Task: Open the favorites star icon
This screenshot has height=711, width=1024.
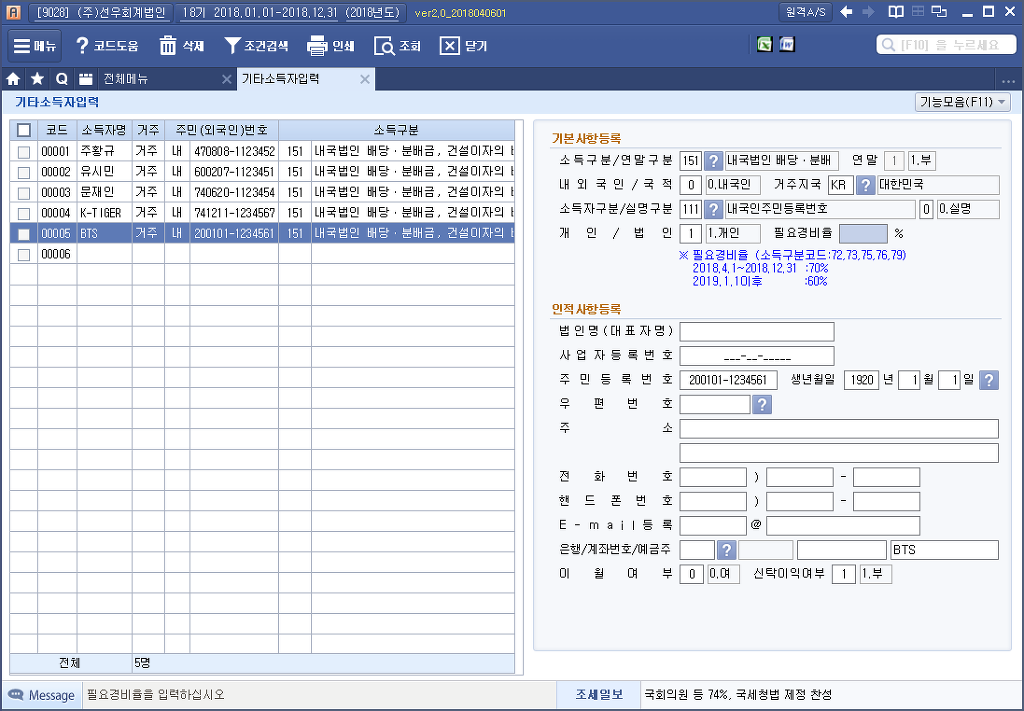Action: point(37,79)
